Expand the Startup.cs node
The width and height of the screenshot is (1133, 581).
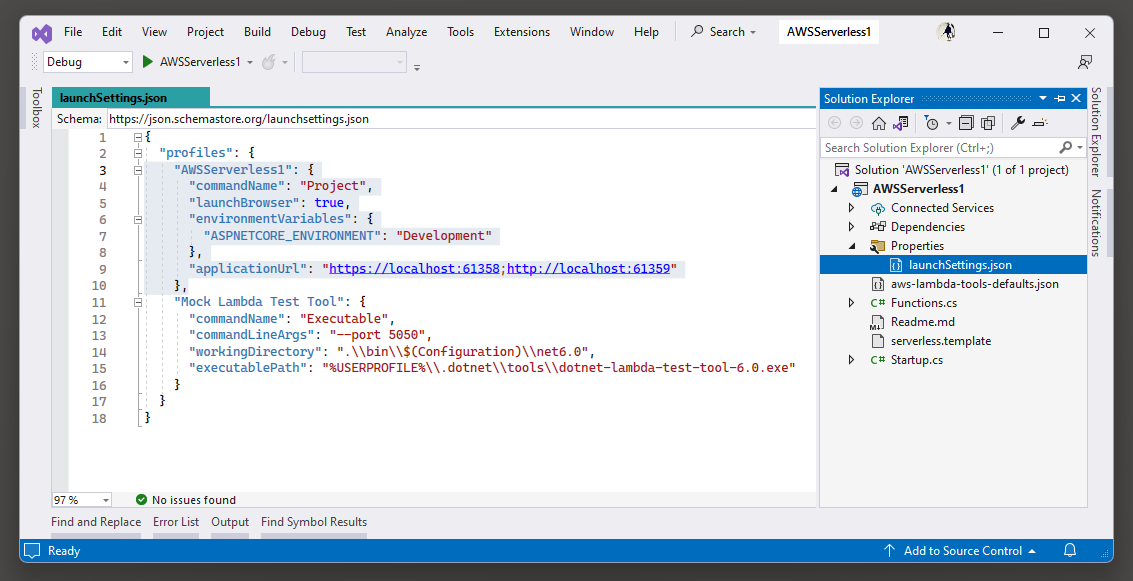[851, 360]
